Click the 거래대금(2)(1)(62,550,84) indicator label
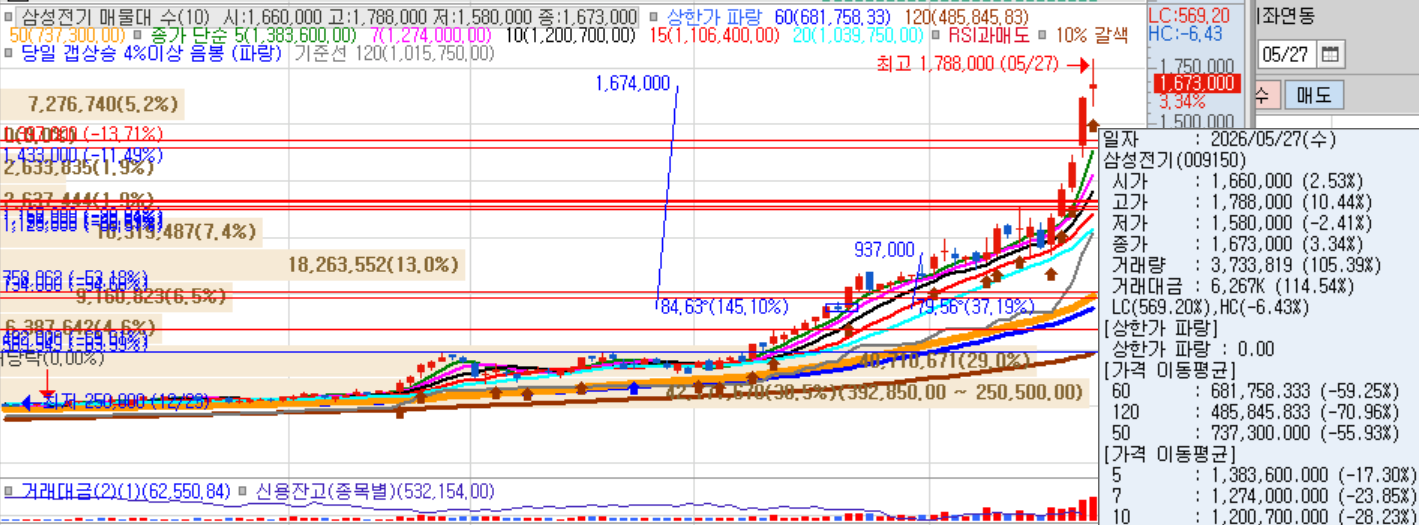 point(124,492)
